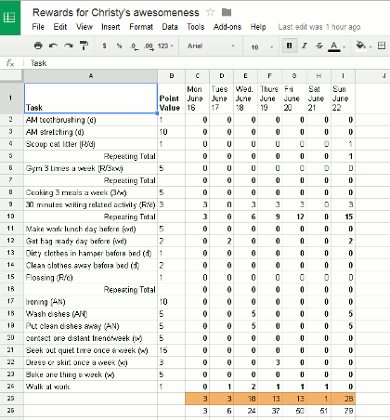This screenshot has width=390, height=420.
Task: Print the spreadsheet
Action: [38, 46]
